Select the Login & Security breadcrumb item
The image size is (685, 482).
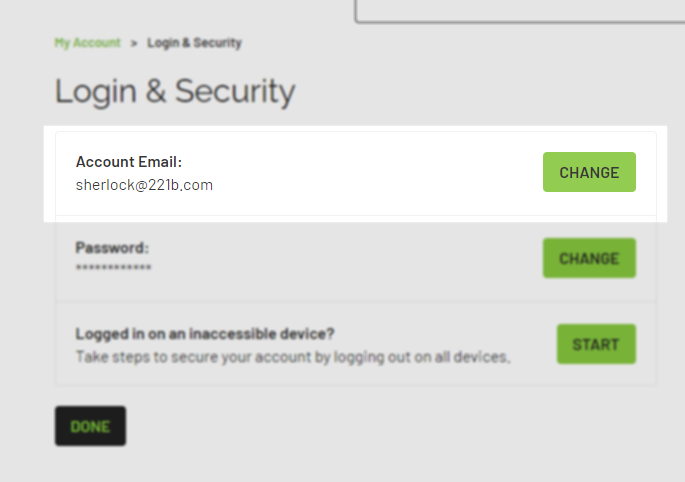(x=194, y=43)
